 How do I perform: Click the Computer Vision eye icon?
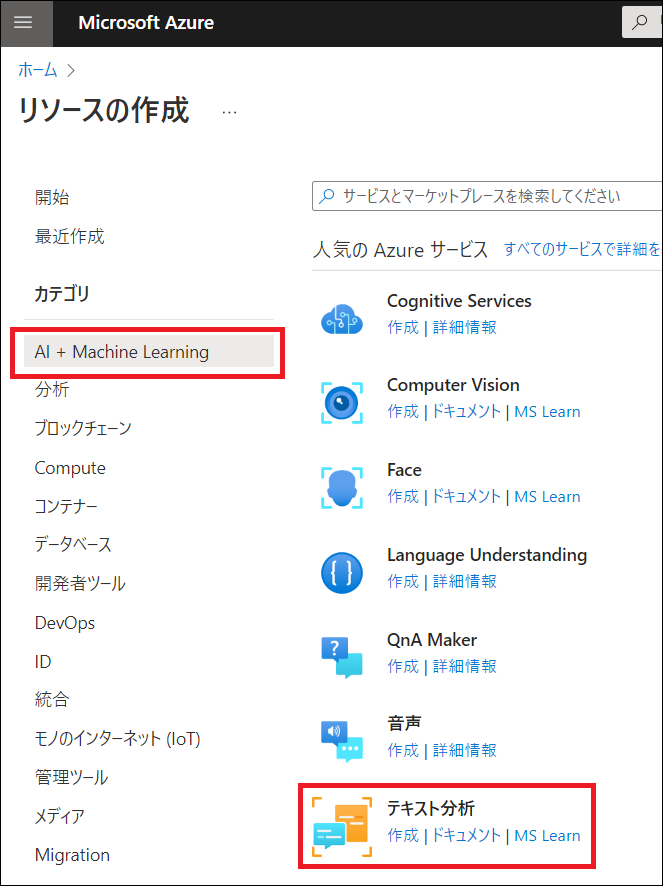pos(341,403)
